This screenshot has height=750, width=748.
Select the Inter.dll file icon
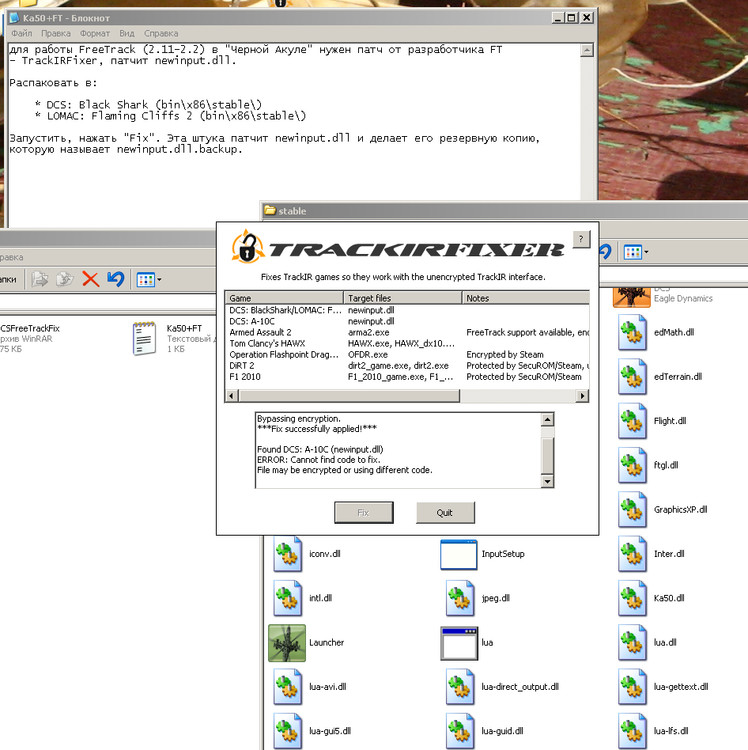632,554
